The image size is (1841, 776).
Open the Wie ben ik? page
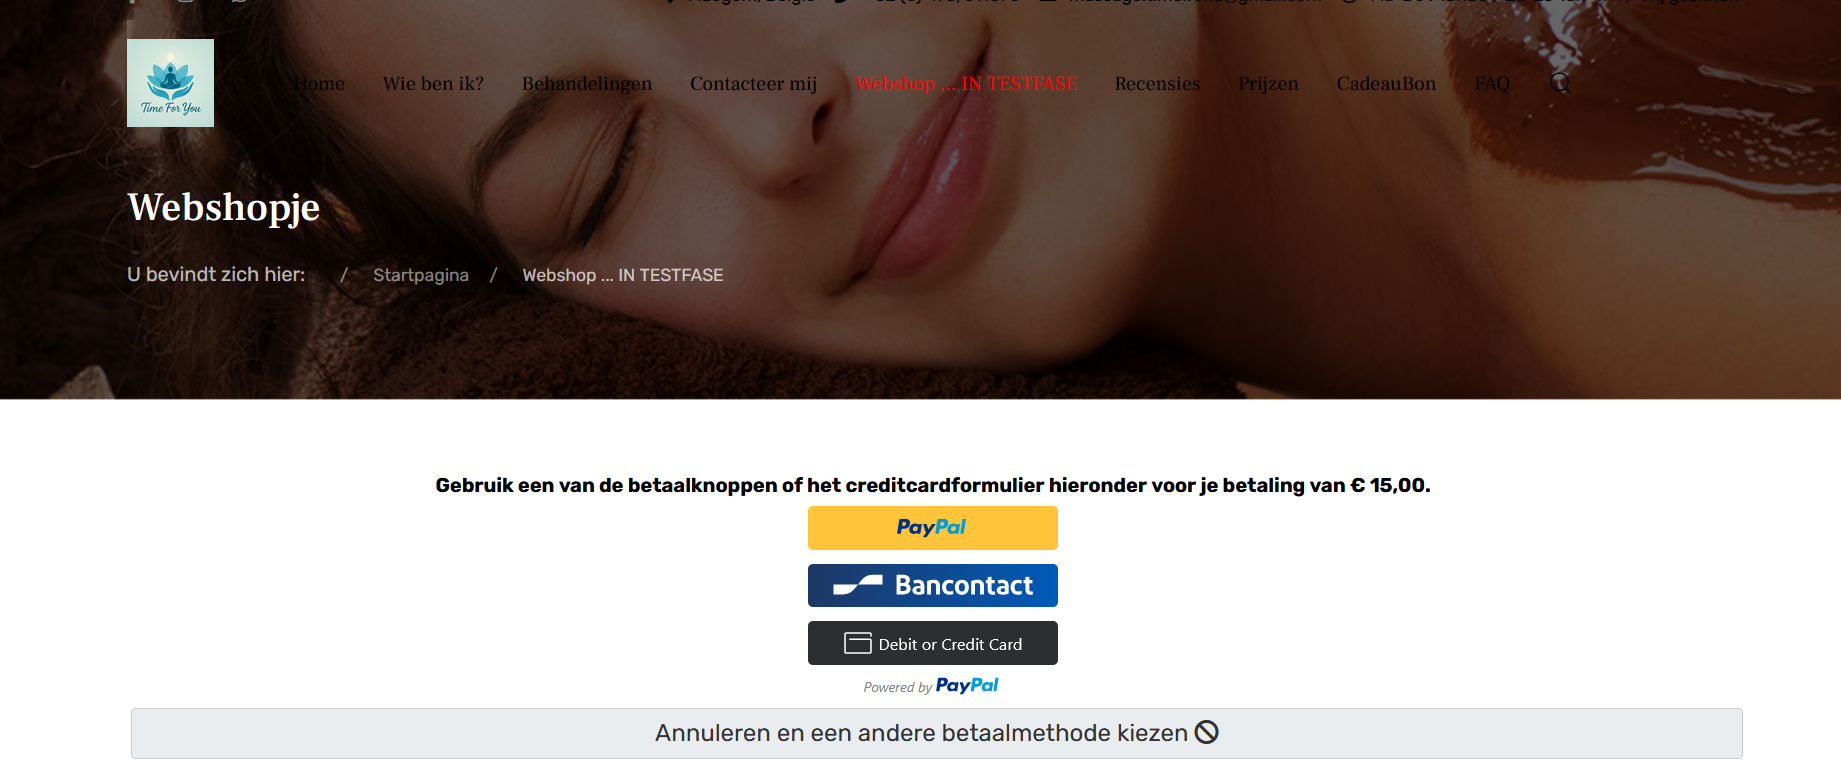(433, 83)
